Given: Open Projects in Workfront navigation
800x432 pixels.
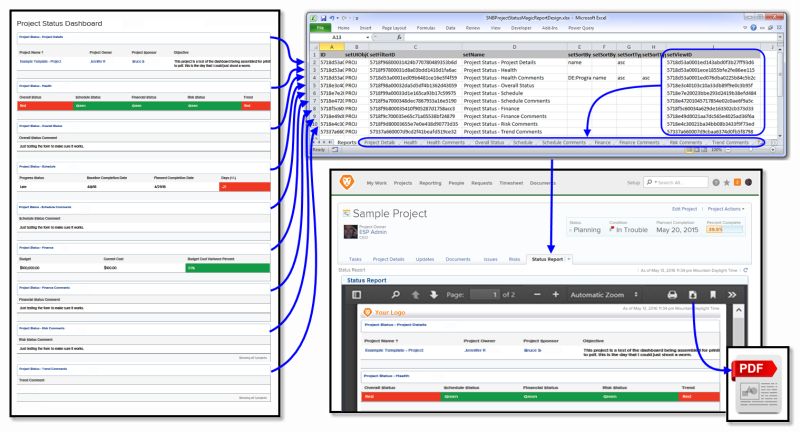Looking at the screenshot, I should (x=403, y=183).
